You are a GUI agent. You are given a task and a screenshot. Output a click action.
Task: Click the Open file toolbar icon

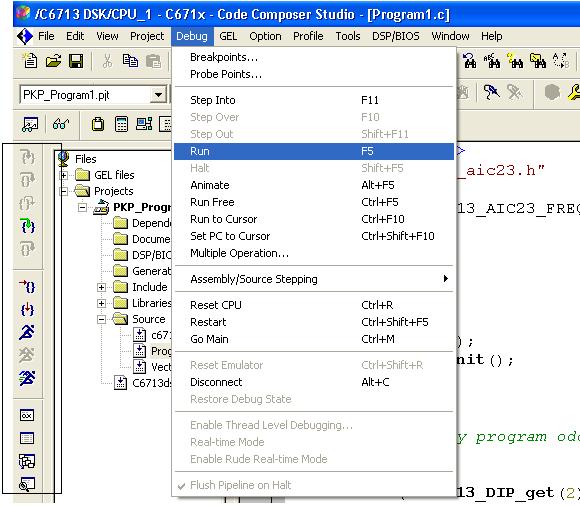click(53, 61)
